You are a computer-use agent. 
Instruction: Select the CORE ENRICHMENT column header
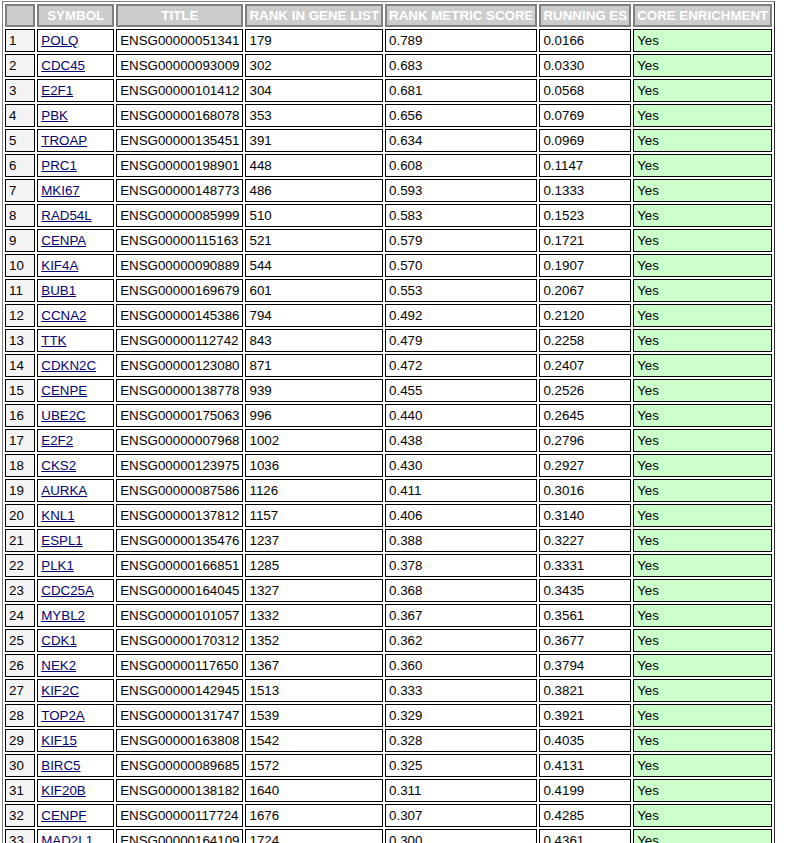pos(702,14)
